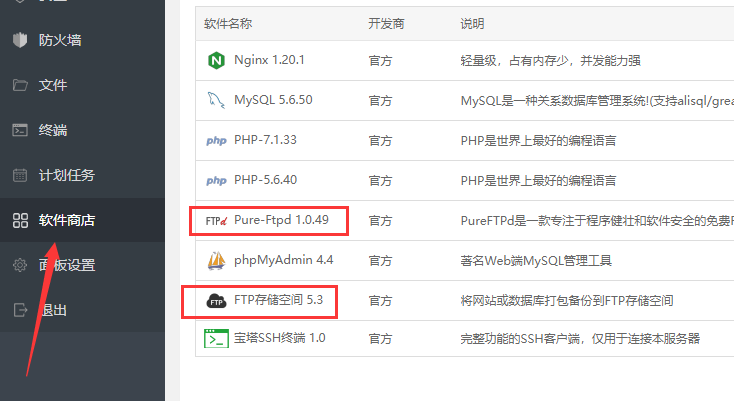Click 官方 in the 宝塔SSH终端 row
This screenshot has height=401, width=734.
pos(380,339)
